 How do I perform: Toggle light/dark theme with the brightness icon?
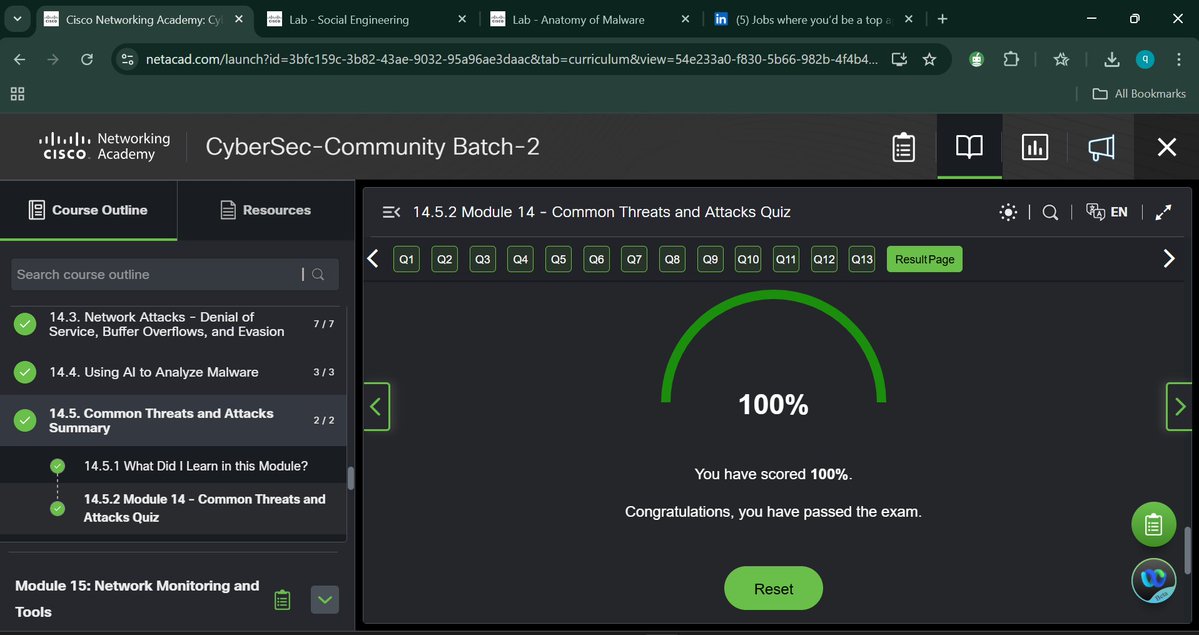pyautogui.click(x=1008, y=211)
